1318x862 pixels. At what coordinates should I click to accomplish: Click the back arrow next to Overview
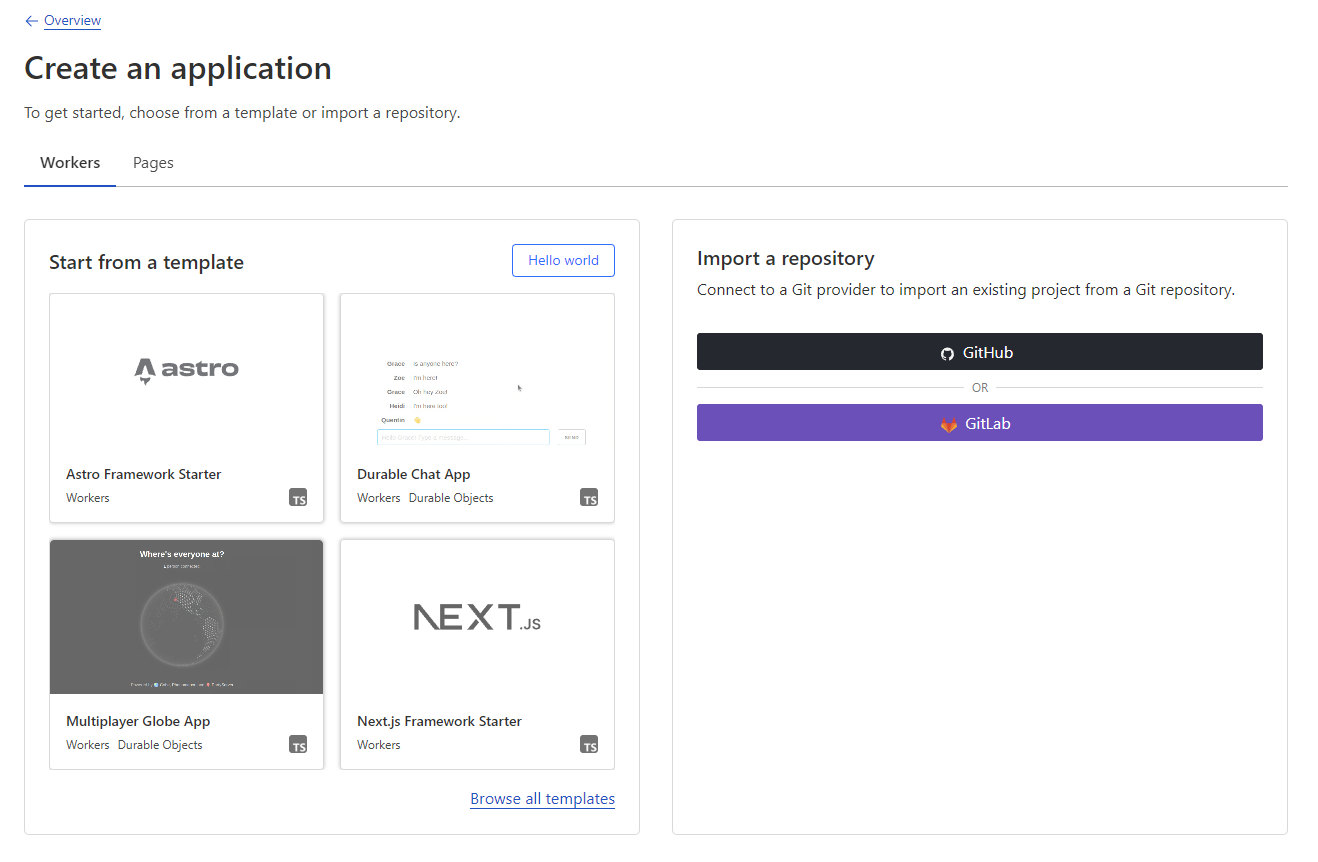click(31, 21)
